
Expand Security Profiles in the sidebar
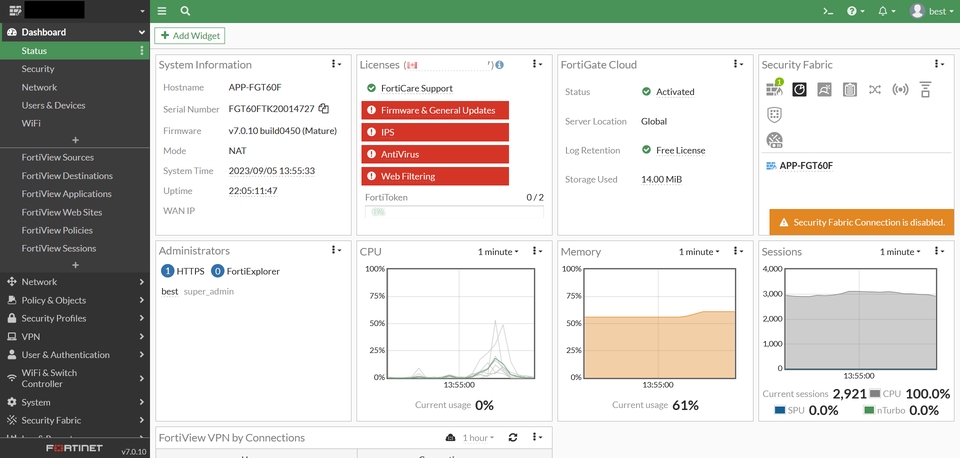click(x=75, y=318)
